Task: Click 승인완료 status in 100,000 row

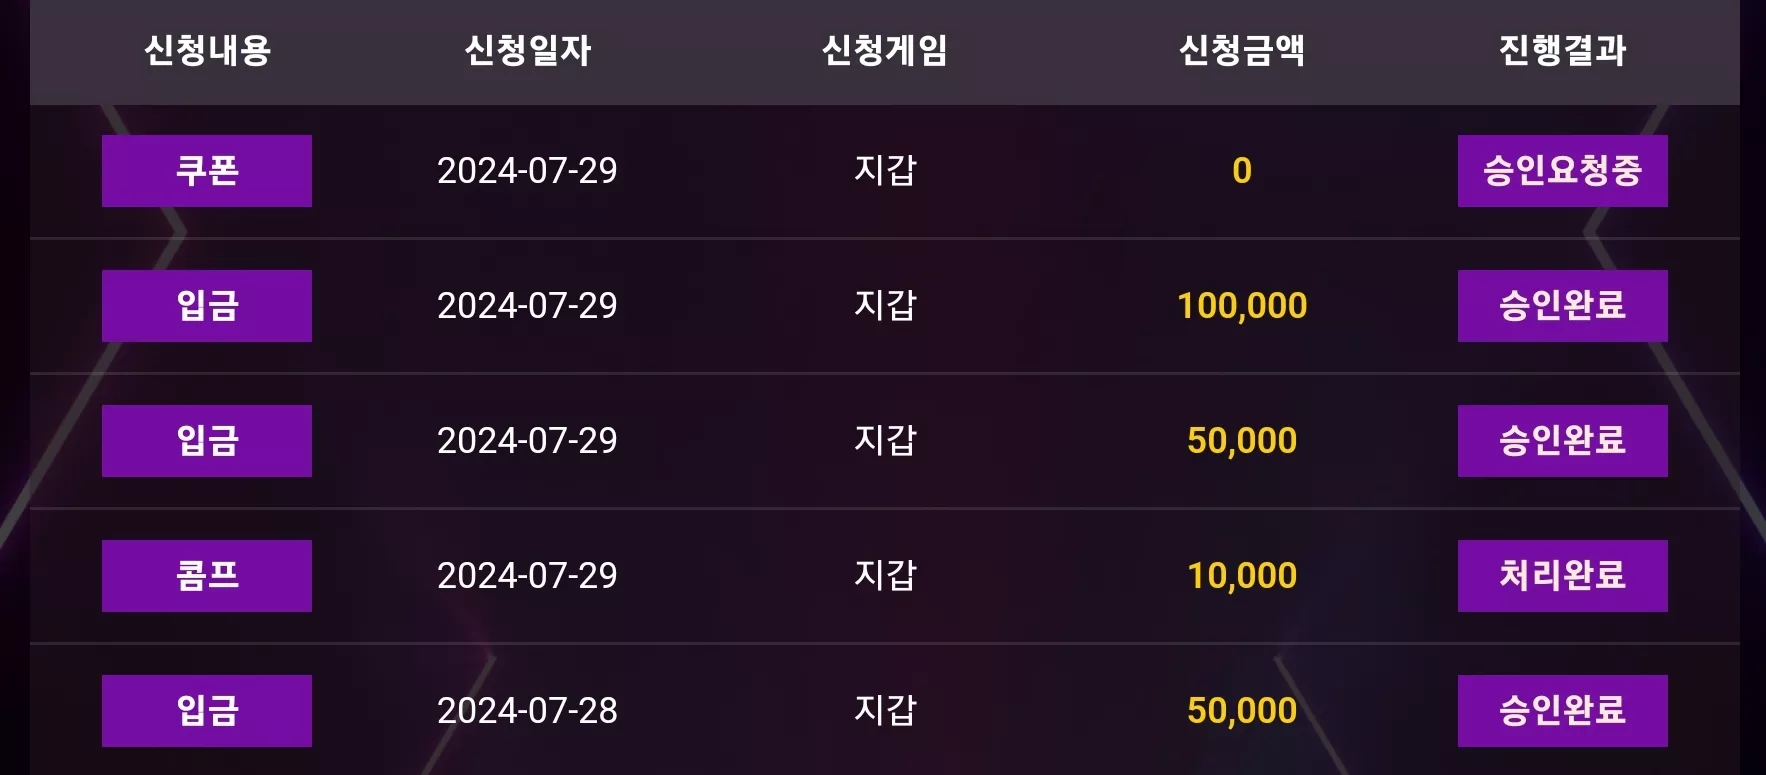Action: pyautogui.click(x=1563, y=306)
